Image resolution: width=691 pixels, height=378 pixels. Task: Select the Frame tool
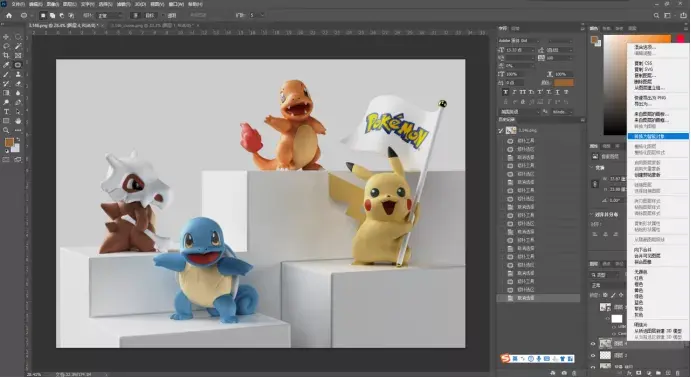[18, 56]
